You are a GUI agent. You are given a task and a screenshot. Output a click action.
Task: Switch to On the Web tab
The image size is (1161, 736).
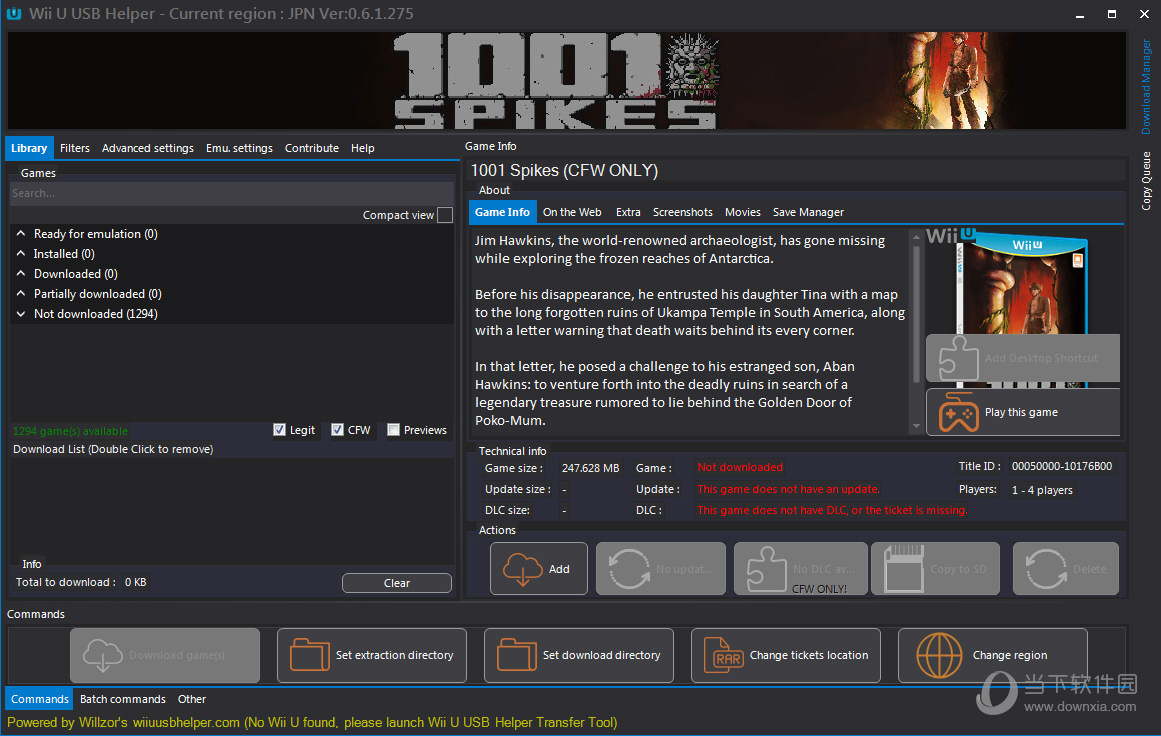tap(572, 212)
